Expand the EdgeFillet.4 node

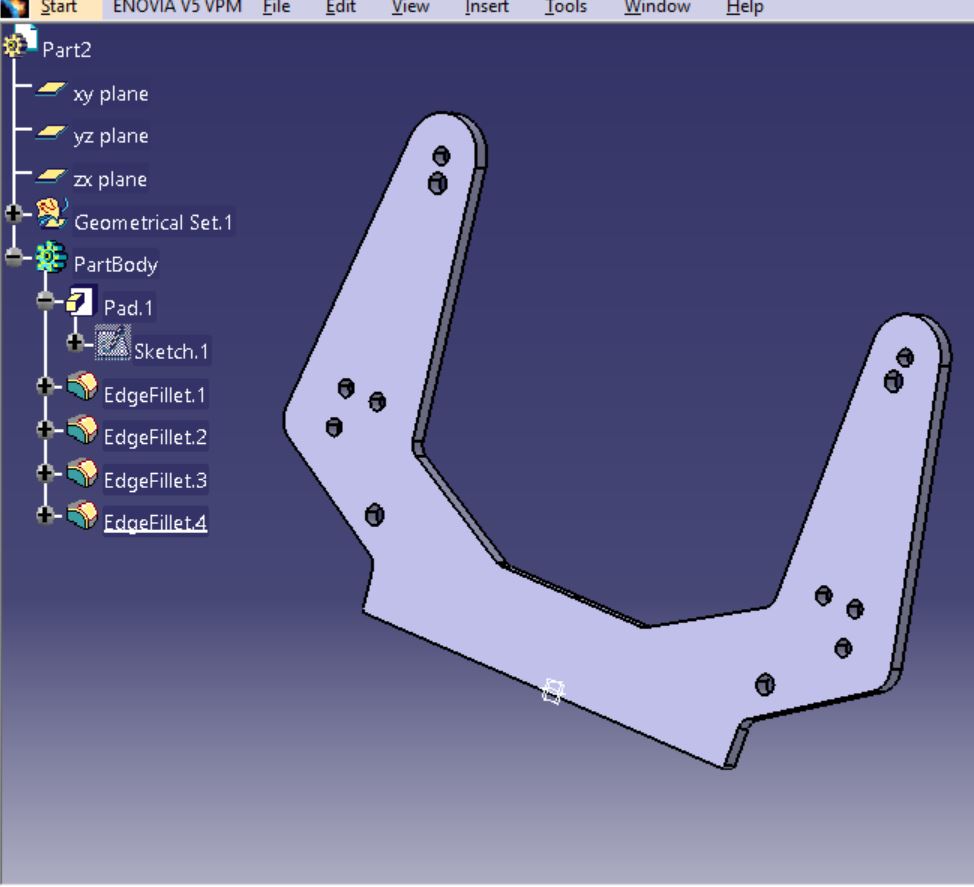(x=45, y=516)
